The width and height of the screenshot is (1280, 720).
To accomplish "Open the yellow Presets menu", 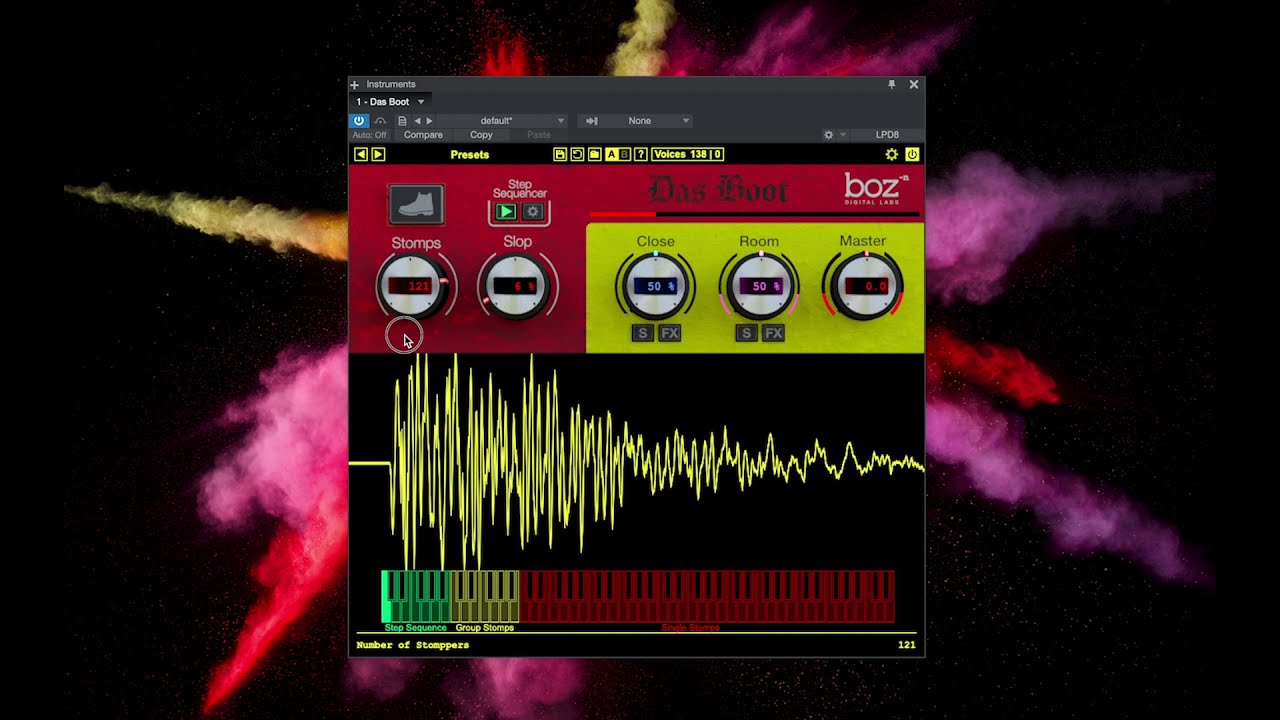I will click(469, 155).
